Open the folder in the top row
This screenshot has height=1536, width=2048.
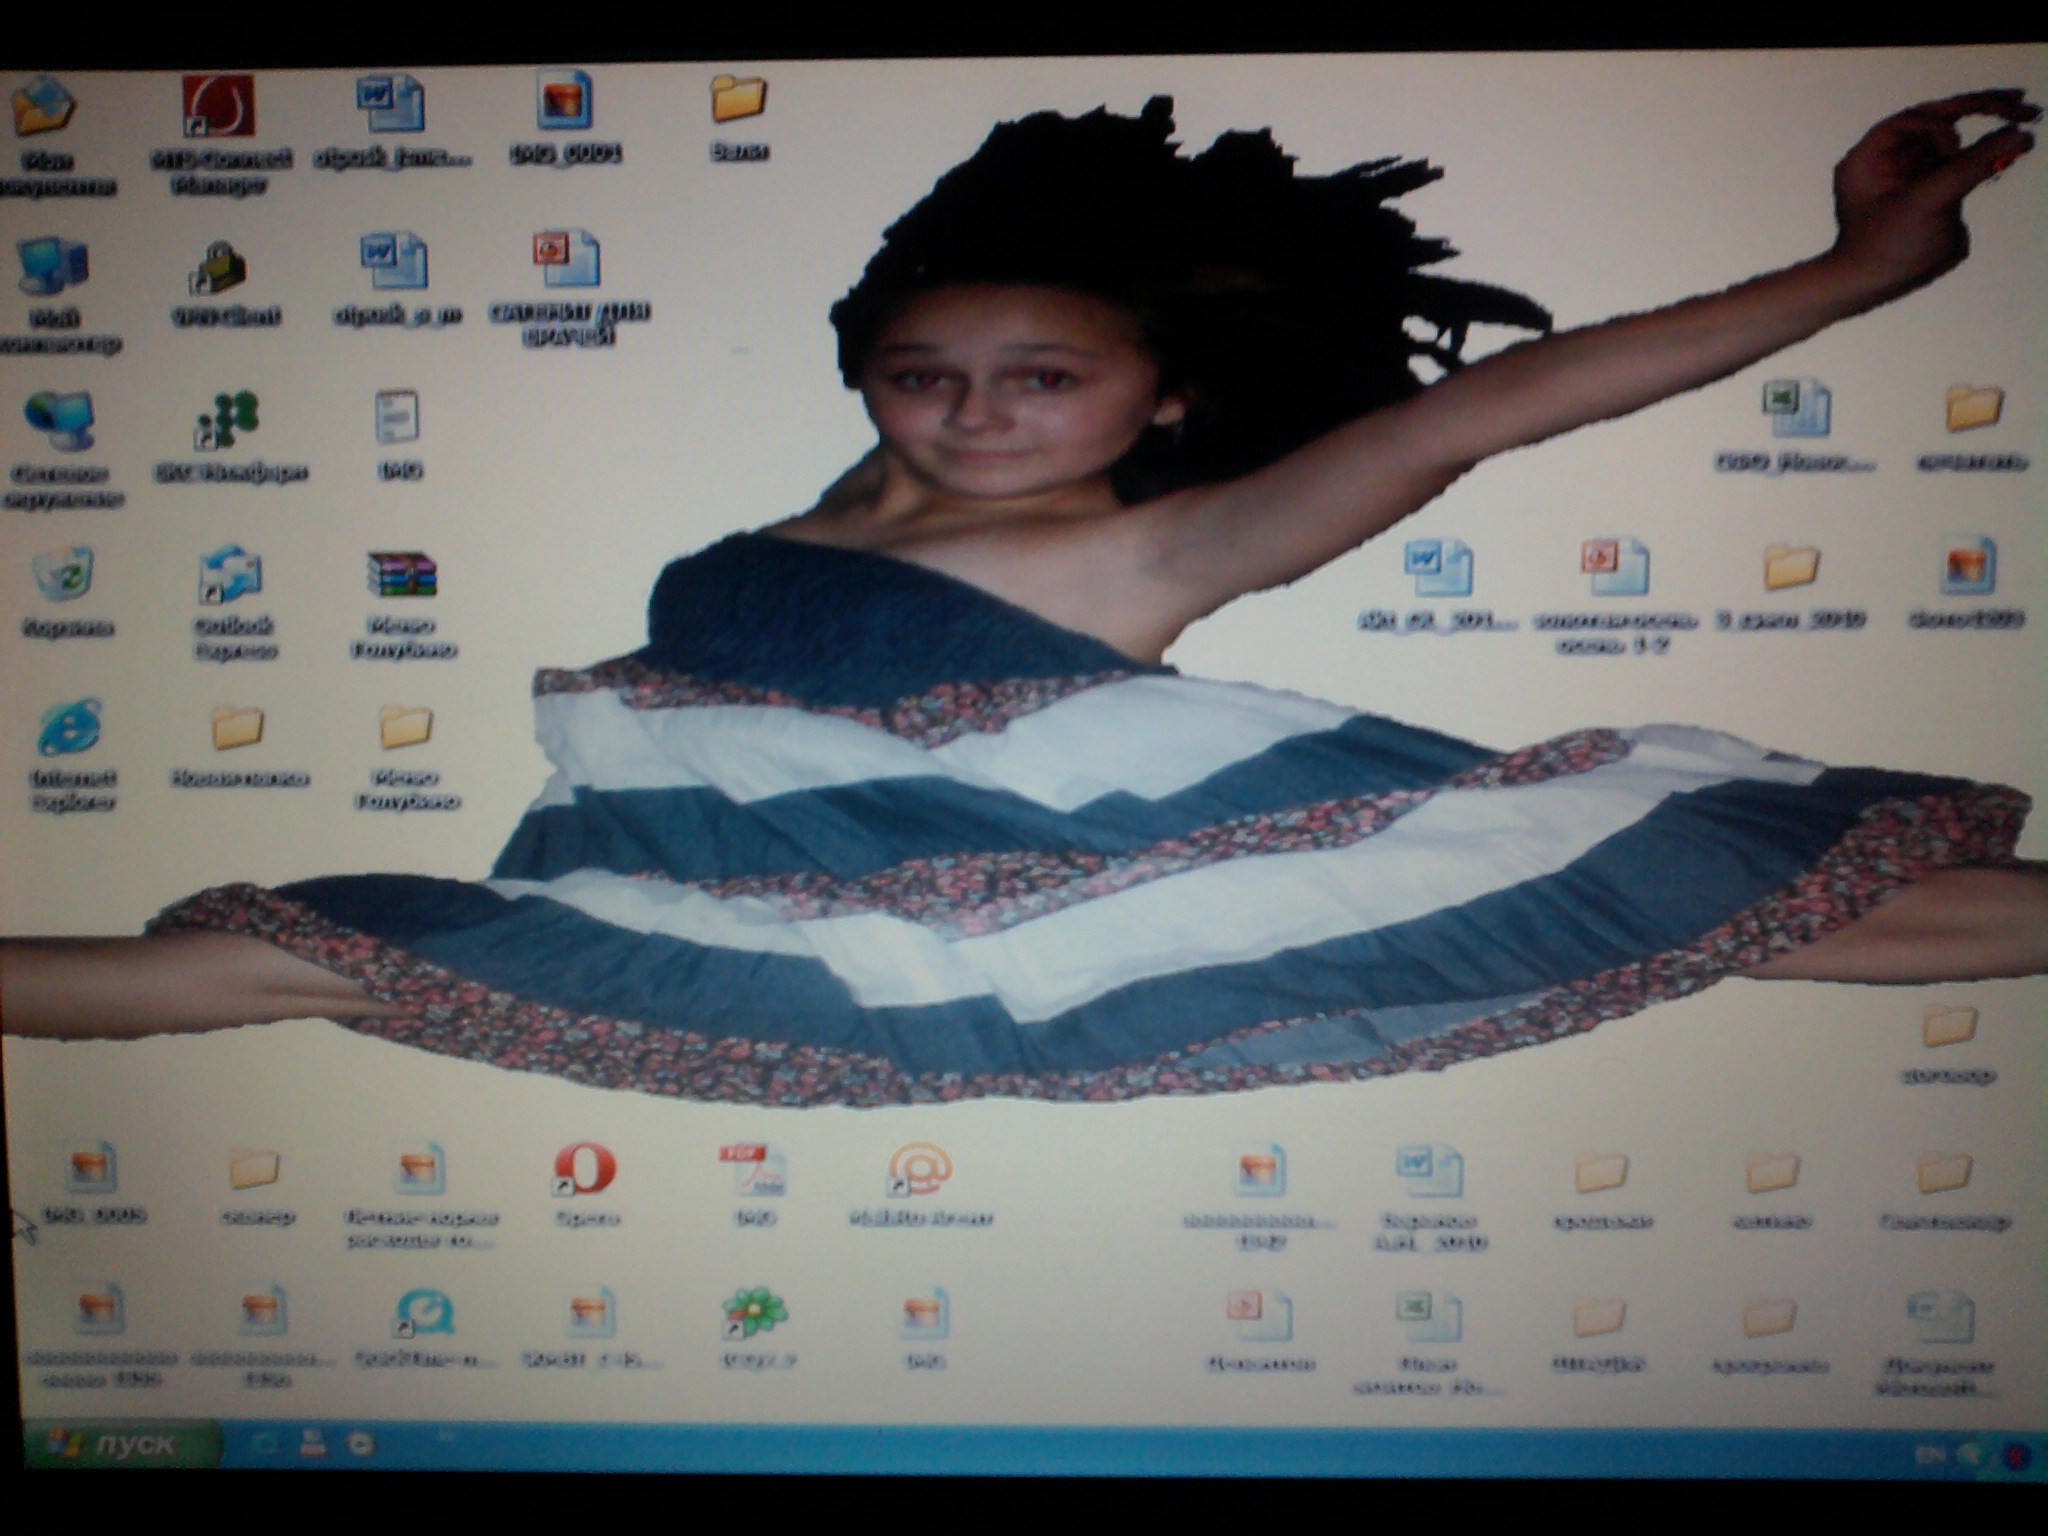tap(738, 100)
